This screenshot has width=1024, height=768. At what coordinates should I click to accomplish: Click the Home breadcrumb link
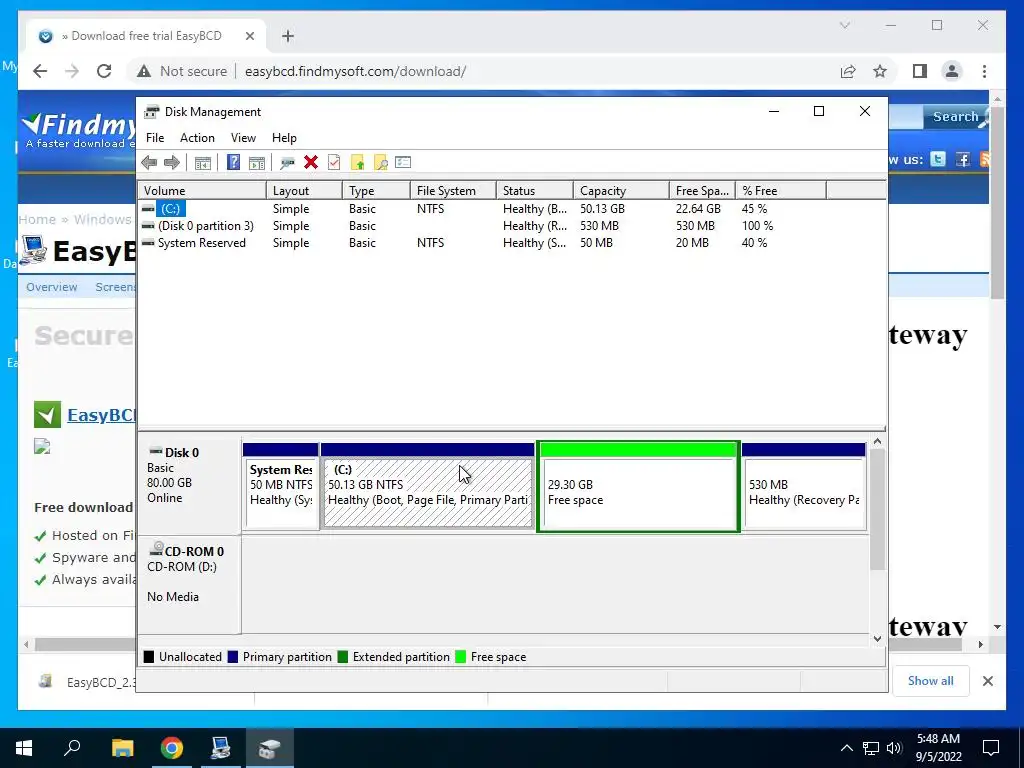[37, 219]
